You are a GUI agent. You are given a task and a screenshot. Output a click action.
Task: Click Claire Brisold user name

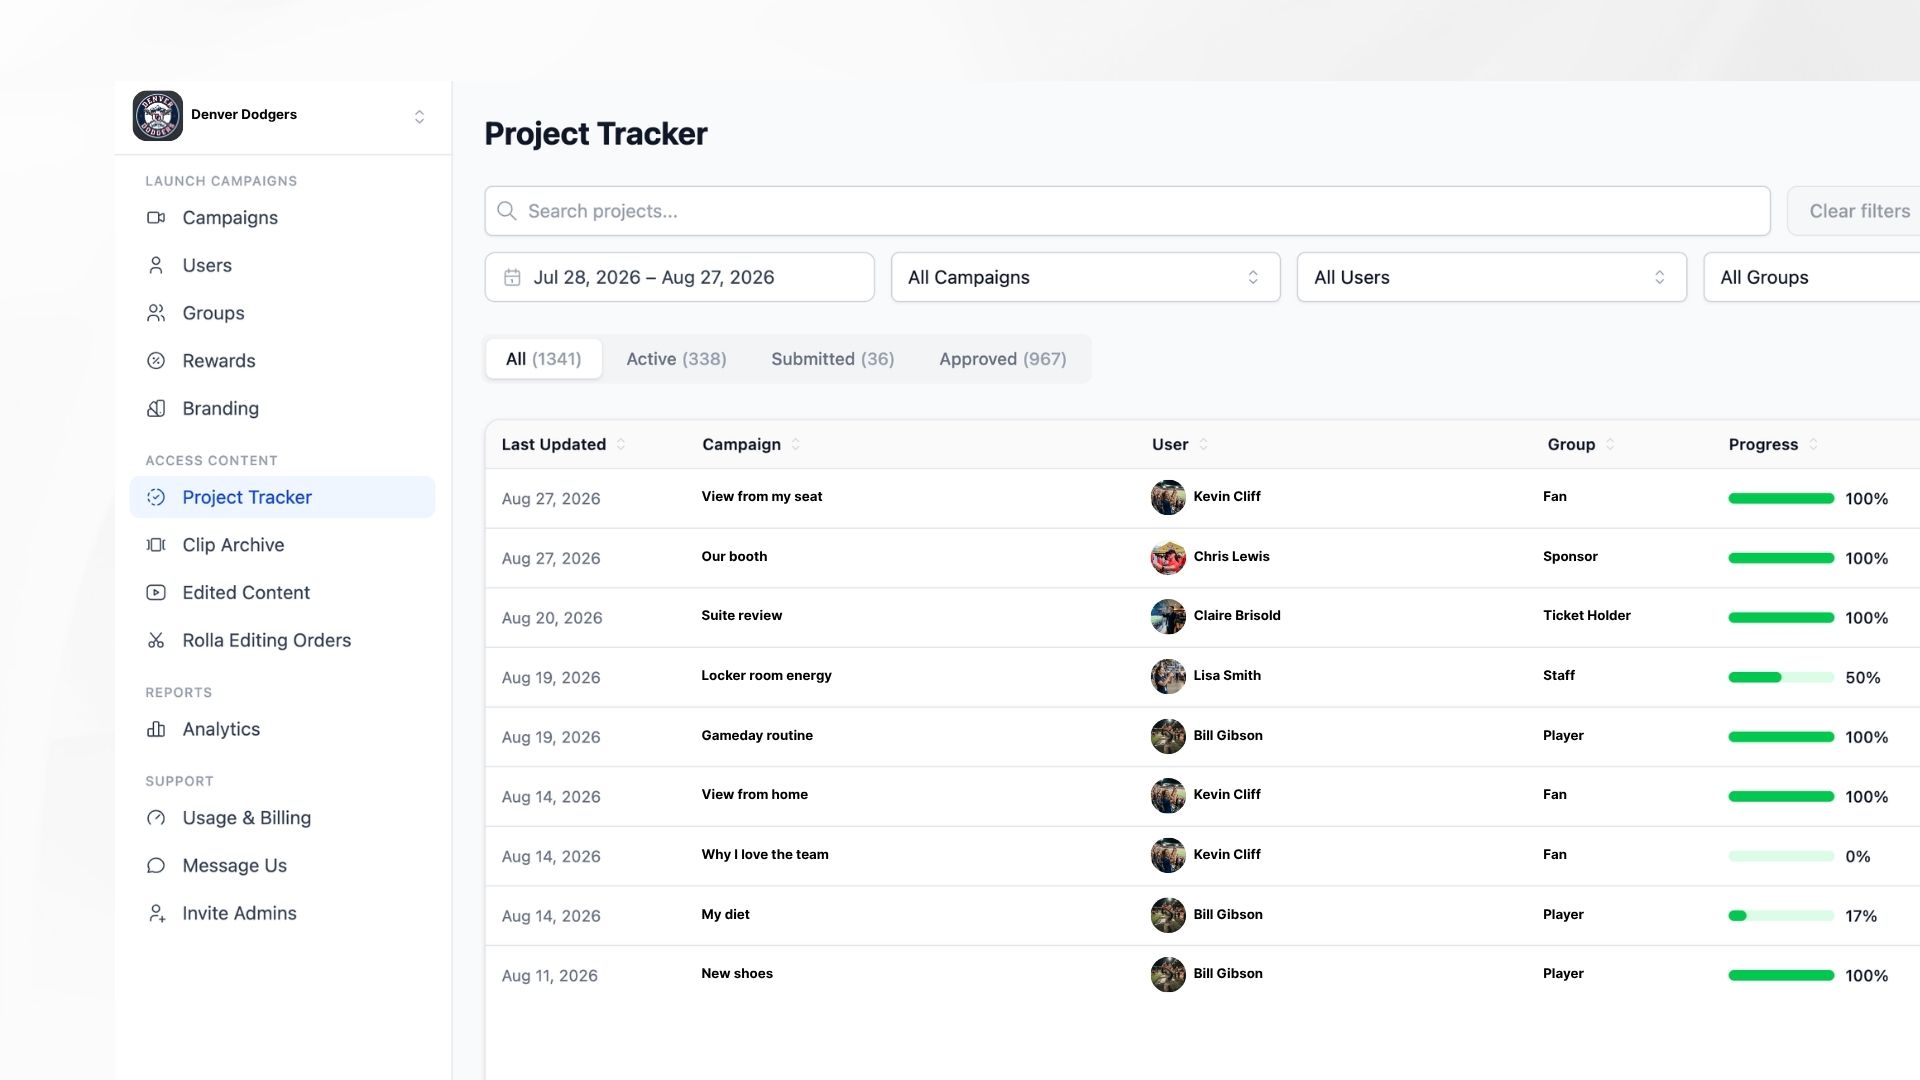click(1236, 616)
